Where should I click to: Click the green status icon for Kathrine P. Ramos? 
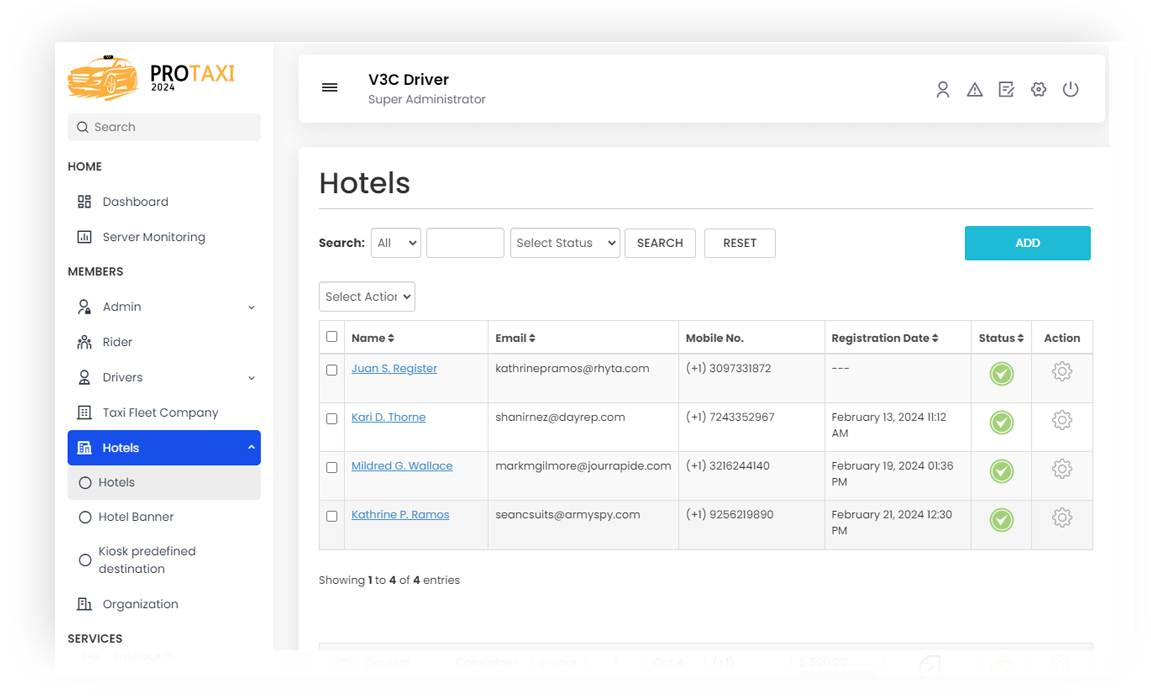1001,520
